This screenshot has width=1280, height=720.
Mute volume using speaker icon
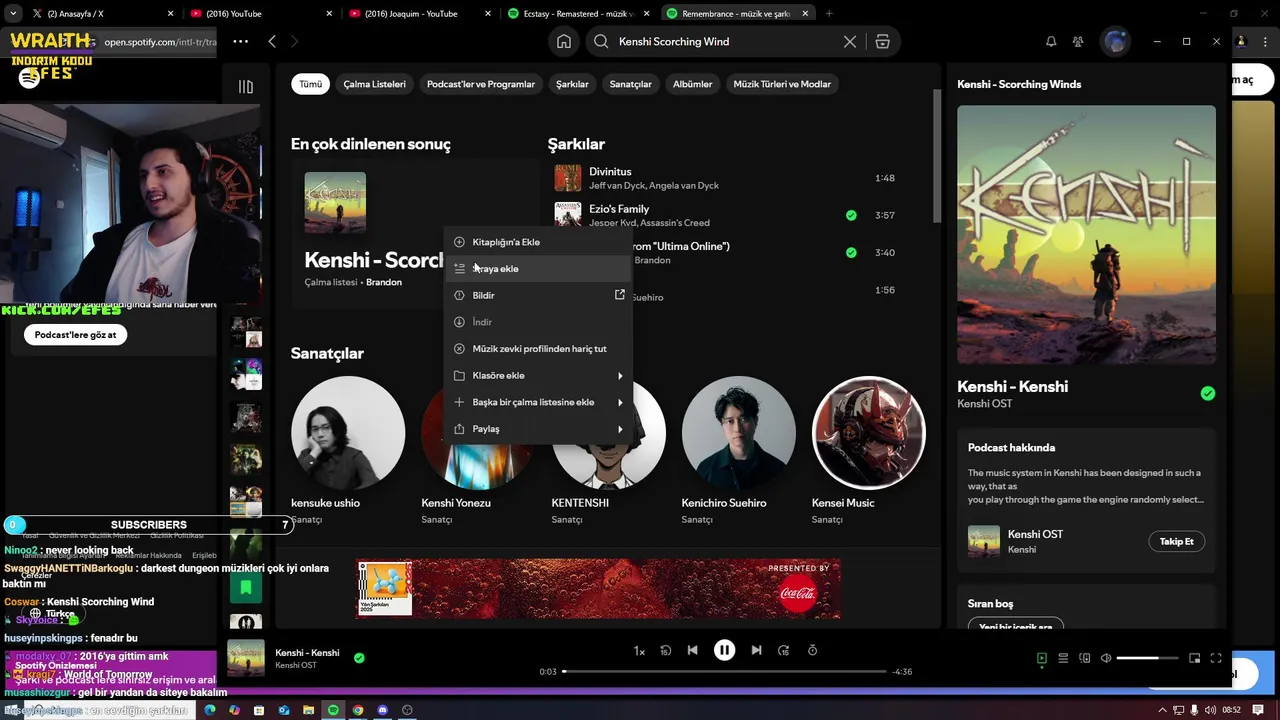1106,658
